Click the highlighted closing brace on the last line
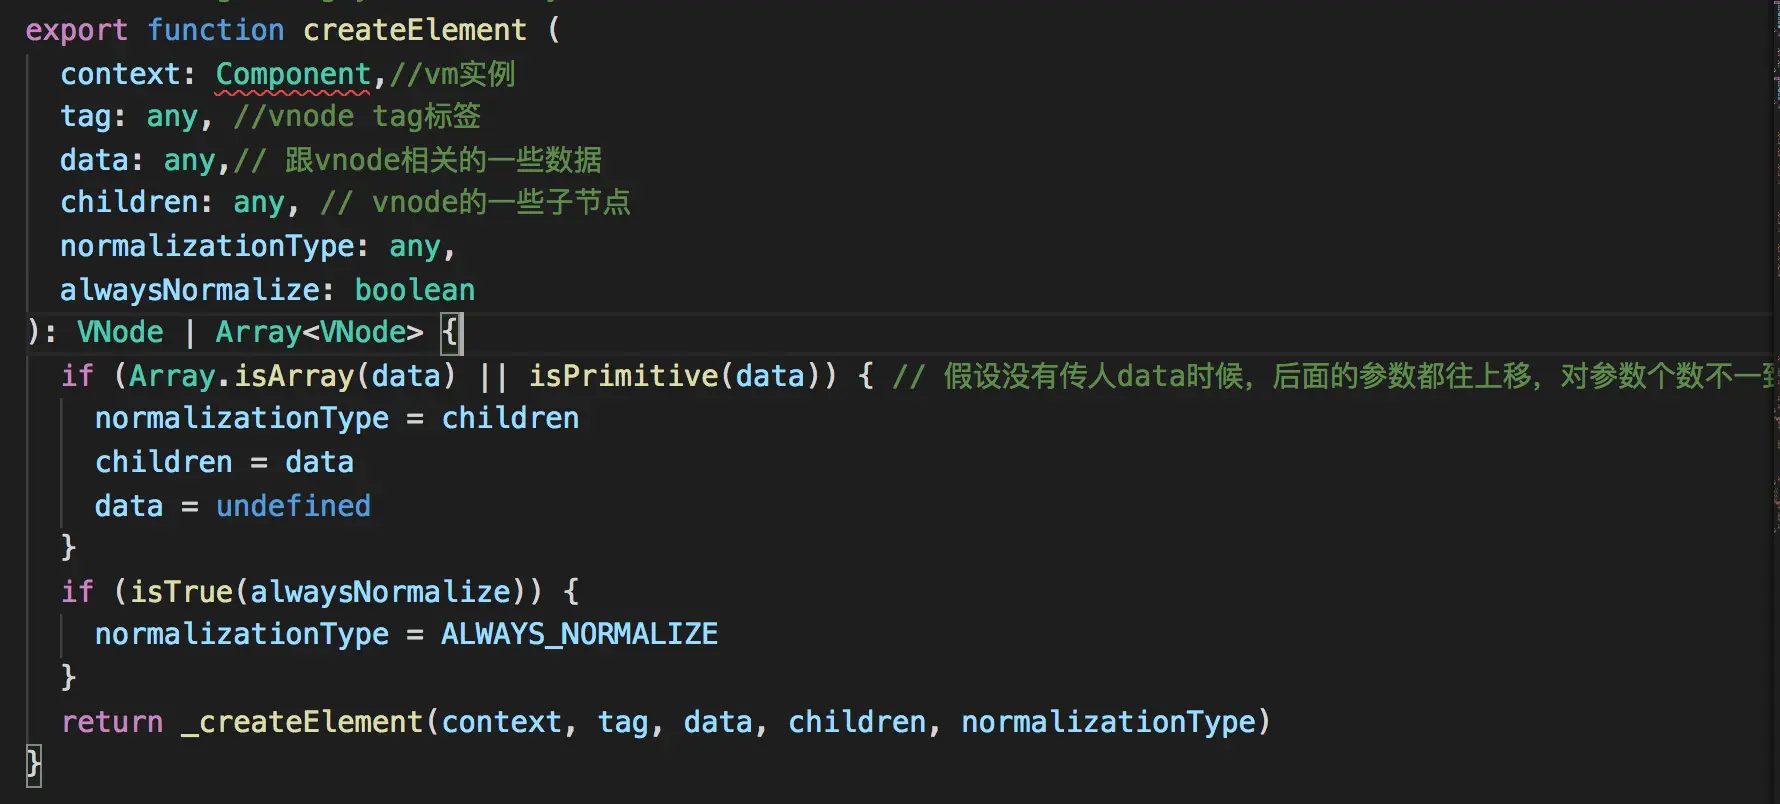The height and width of the screenshot is (804, 1780). (33, 765)
